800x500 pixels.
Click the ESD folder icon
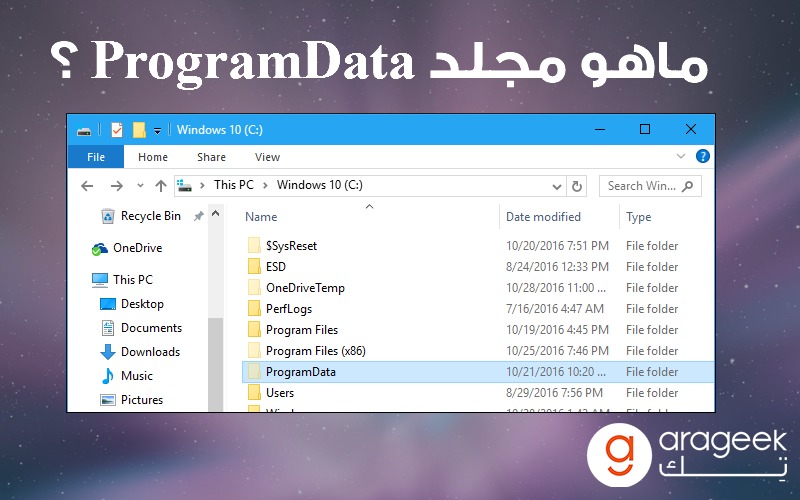point(254,266)
